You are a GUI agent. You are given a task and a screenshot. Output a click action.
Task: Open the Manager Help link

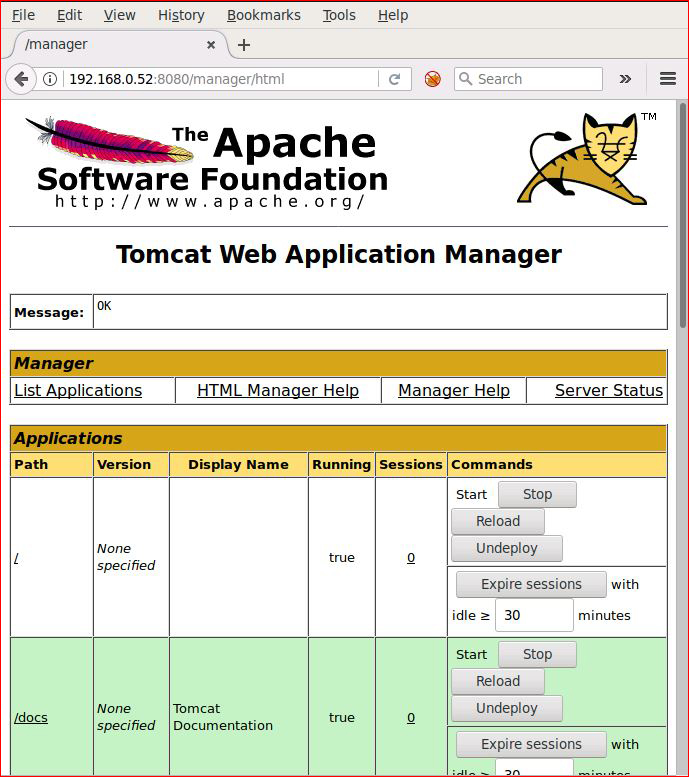tap(454, 390)
